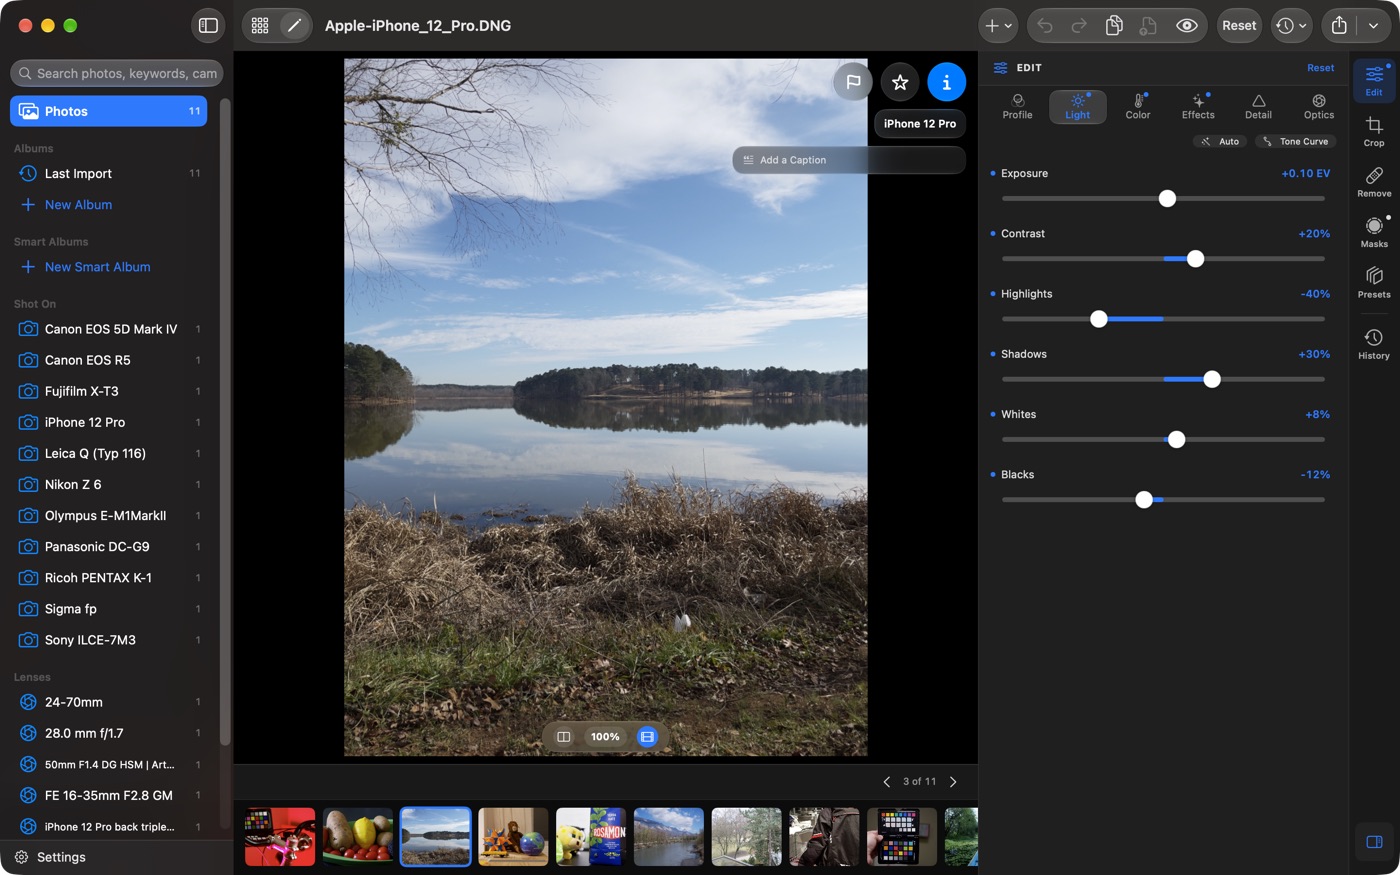Screen dimensions: 1400x875
Task: Open the Edit tool in right rail
Action: click(1374, 81)
